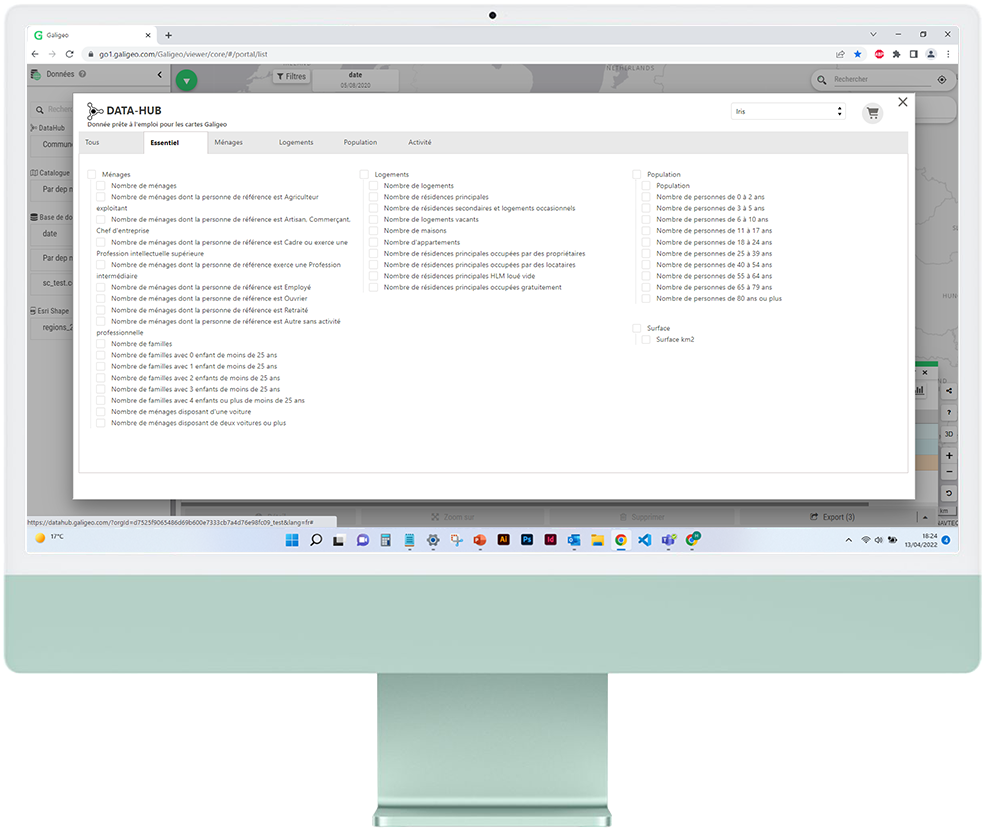The width and height of the screenshot is (984, 830).
Task: Close the Data-Hub dialog
Action: [x=903, y=102]
